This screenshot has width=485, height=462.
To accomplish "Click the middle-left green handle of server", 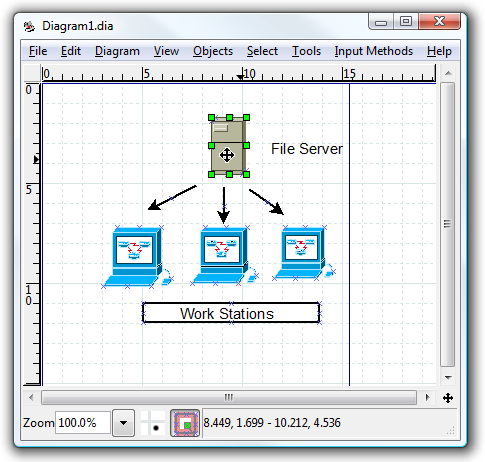I will point(211,146).
